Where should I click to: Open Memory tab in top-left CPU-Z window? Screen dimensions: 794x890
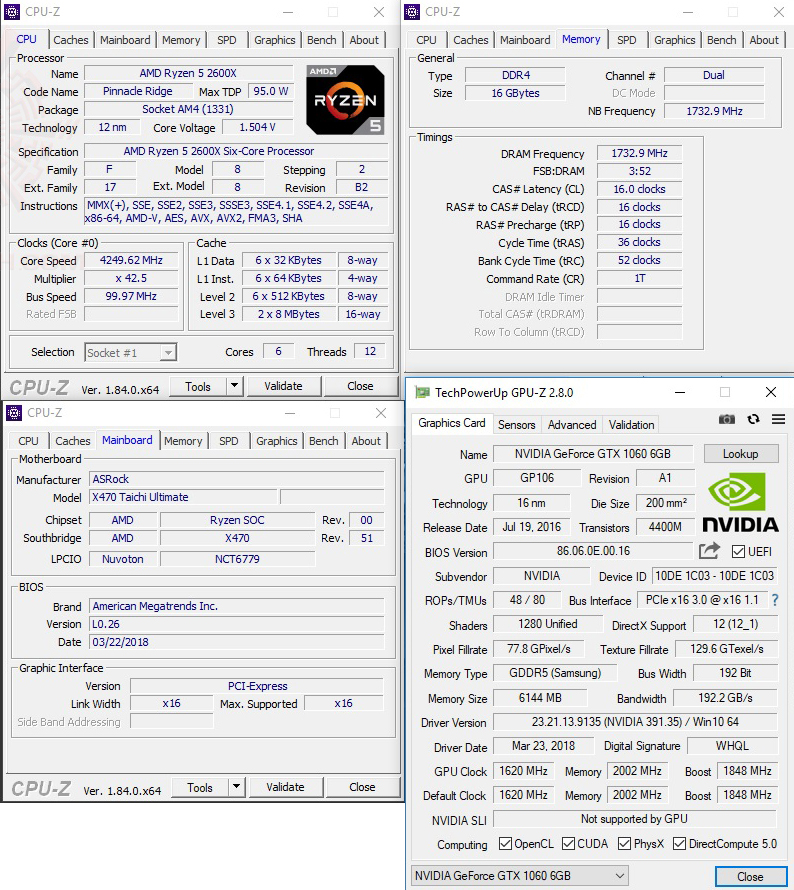point(181,40)
